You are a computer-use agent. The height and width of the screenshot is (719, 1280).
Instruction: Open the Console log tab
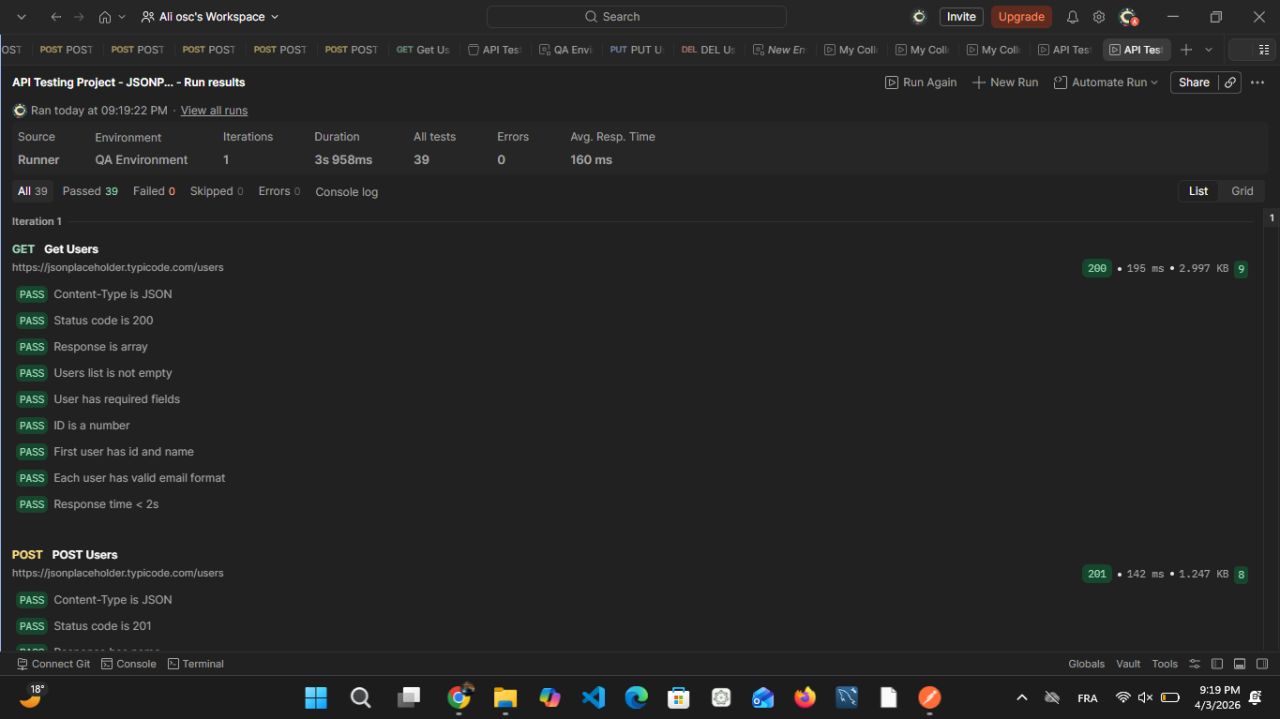click(346, 192)
